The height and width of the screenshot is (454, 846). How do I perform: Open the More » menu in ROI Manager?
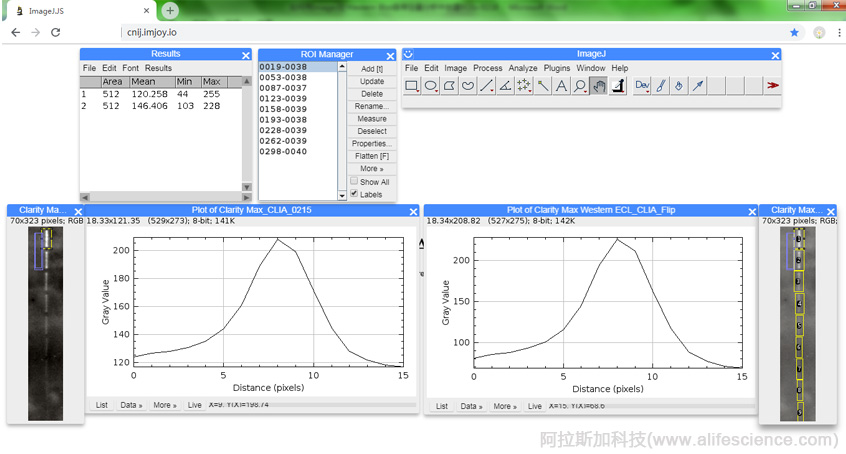tap(371, 169)
